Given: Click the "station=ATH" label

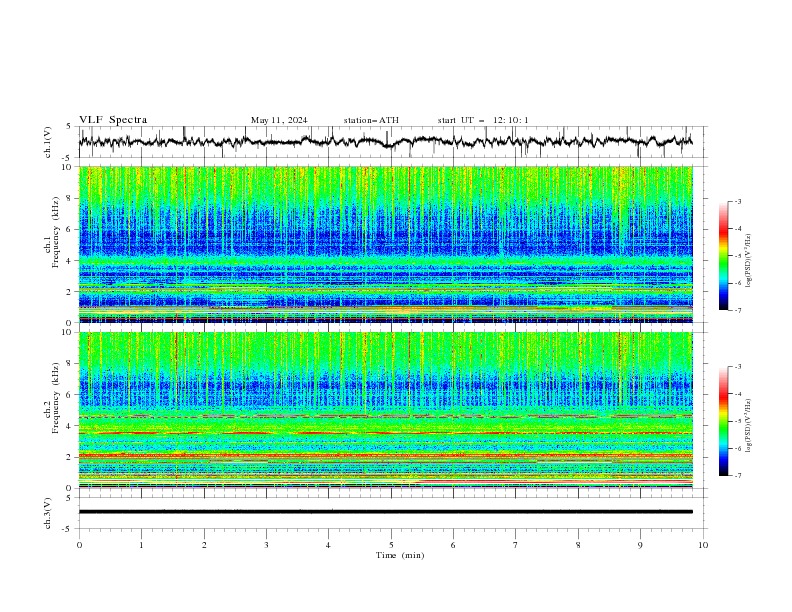Looking at the screenshot, I should pos(371,120).
